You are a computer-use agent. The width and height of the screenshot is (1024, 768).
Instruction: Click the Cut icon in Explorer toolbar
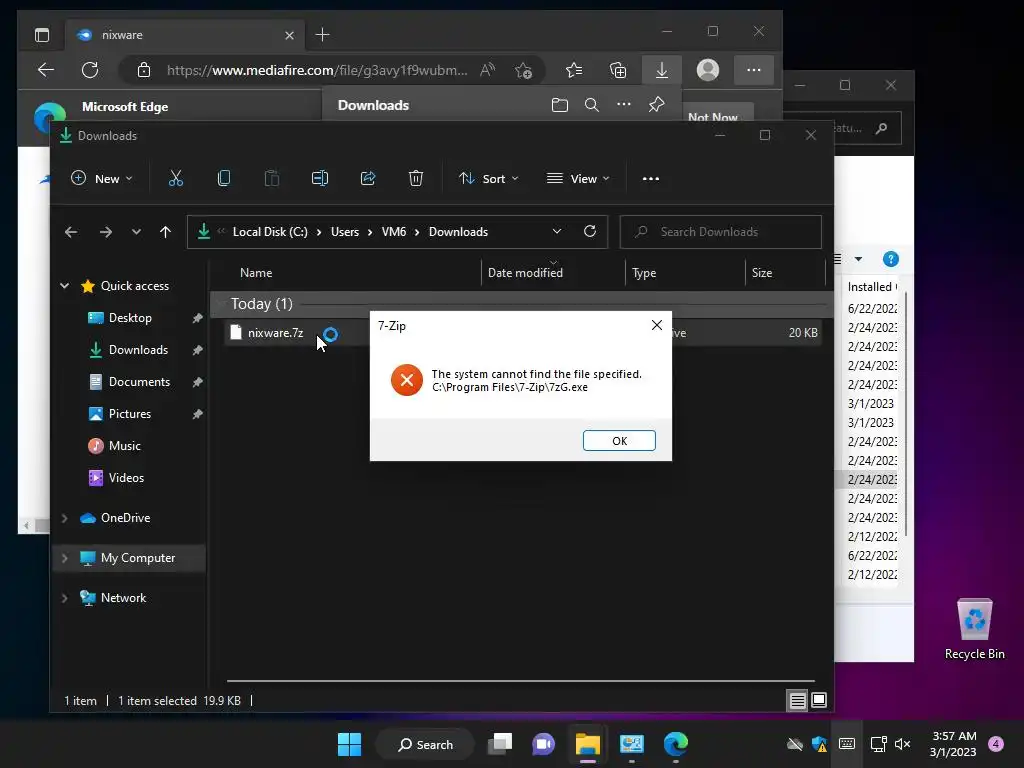[176, 178]
